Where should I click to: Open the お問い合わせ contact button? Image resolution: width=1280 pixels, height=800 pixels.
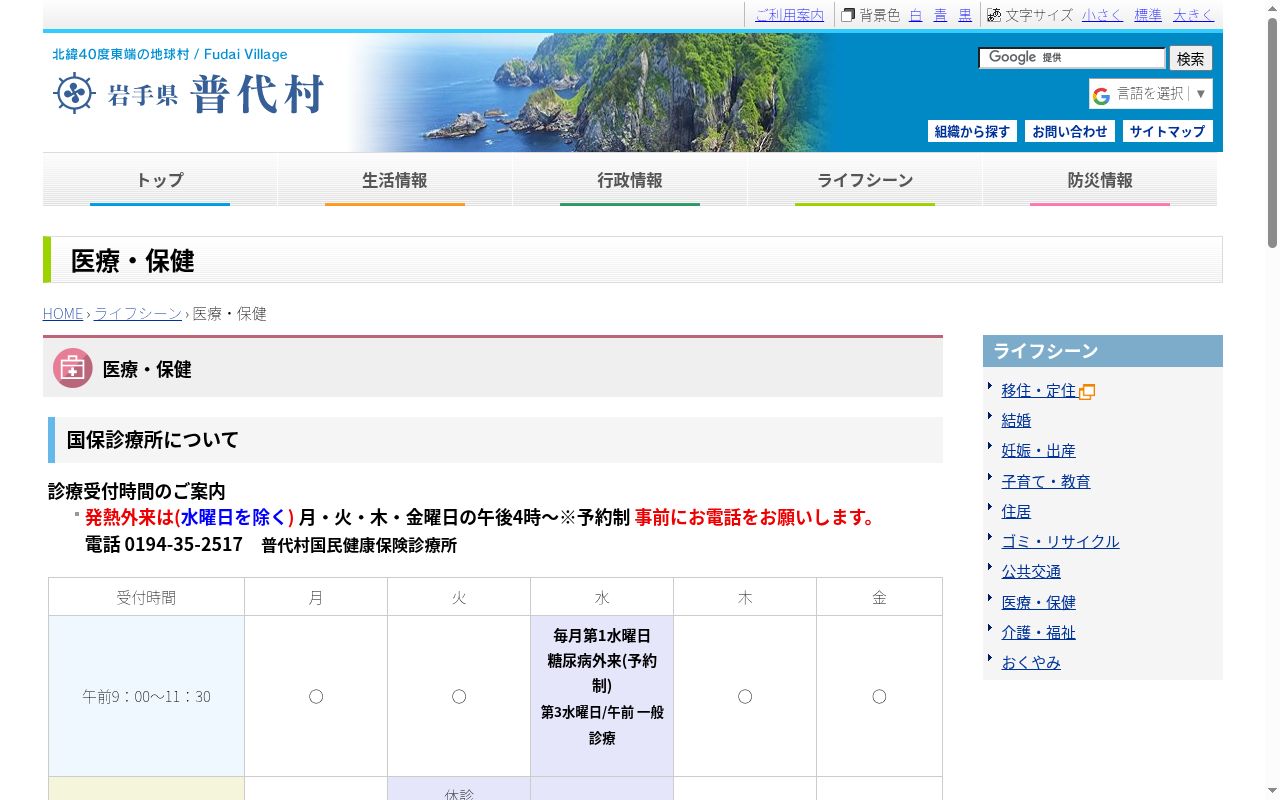click(1070, 131)
